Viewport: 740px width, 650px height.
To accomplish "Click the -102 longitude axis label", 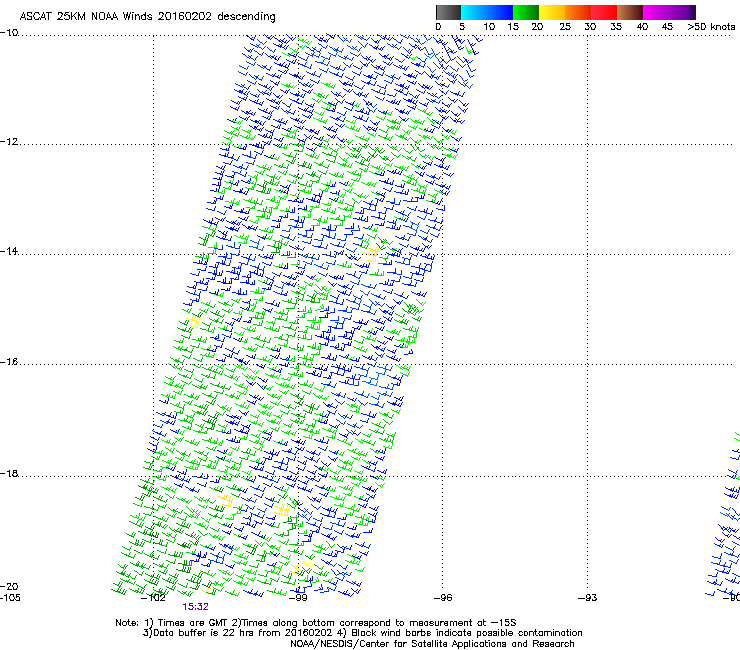I will click(153, 598).
